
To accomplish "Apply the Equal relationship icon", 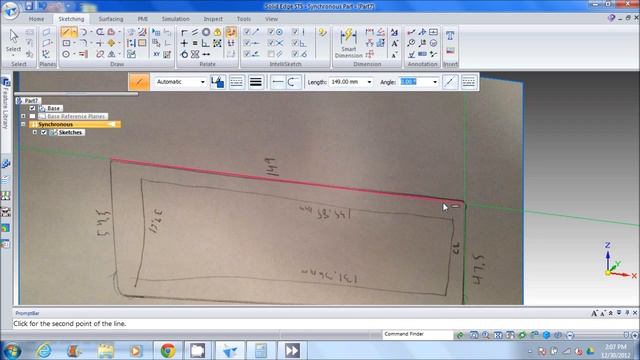I will click(195, 43).
